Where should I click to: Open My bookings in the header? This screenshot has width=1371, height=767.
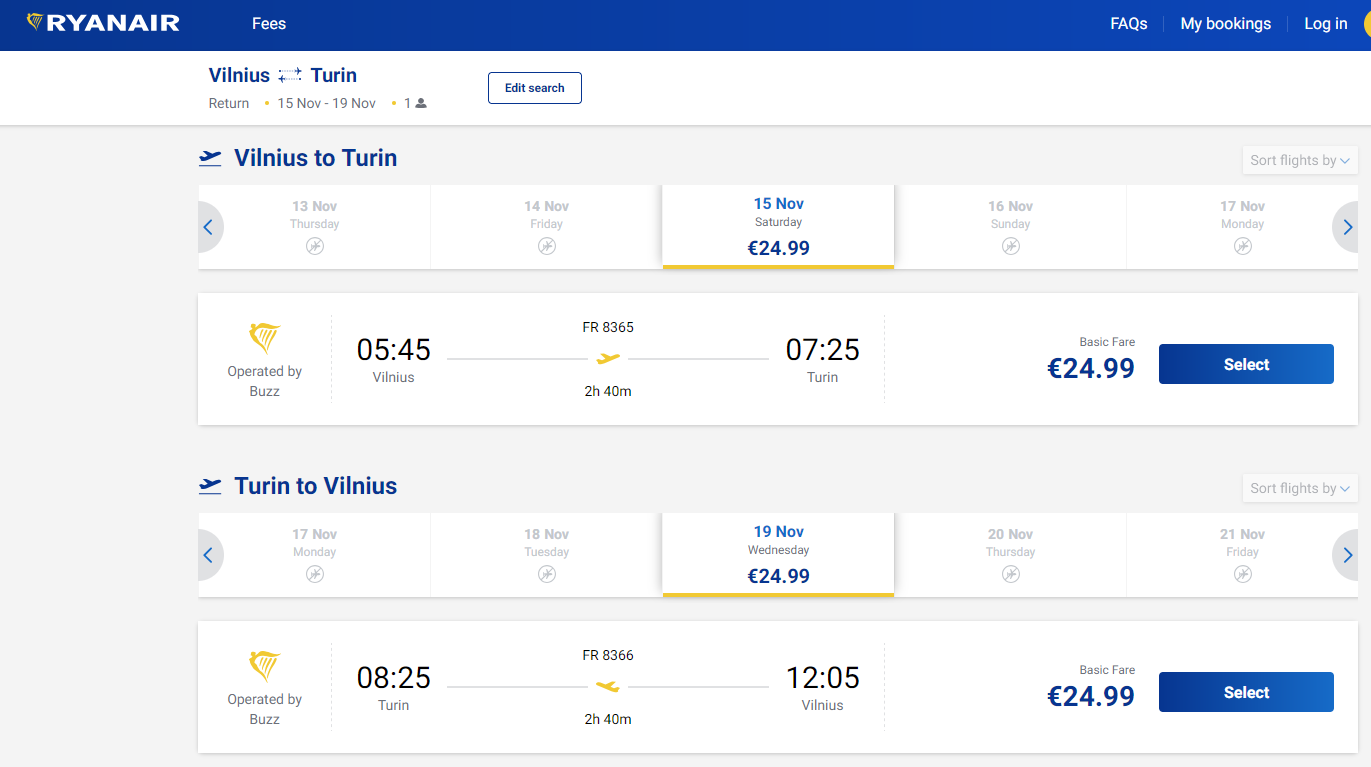pos(1225,24)
